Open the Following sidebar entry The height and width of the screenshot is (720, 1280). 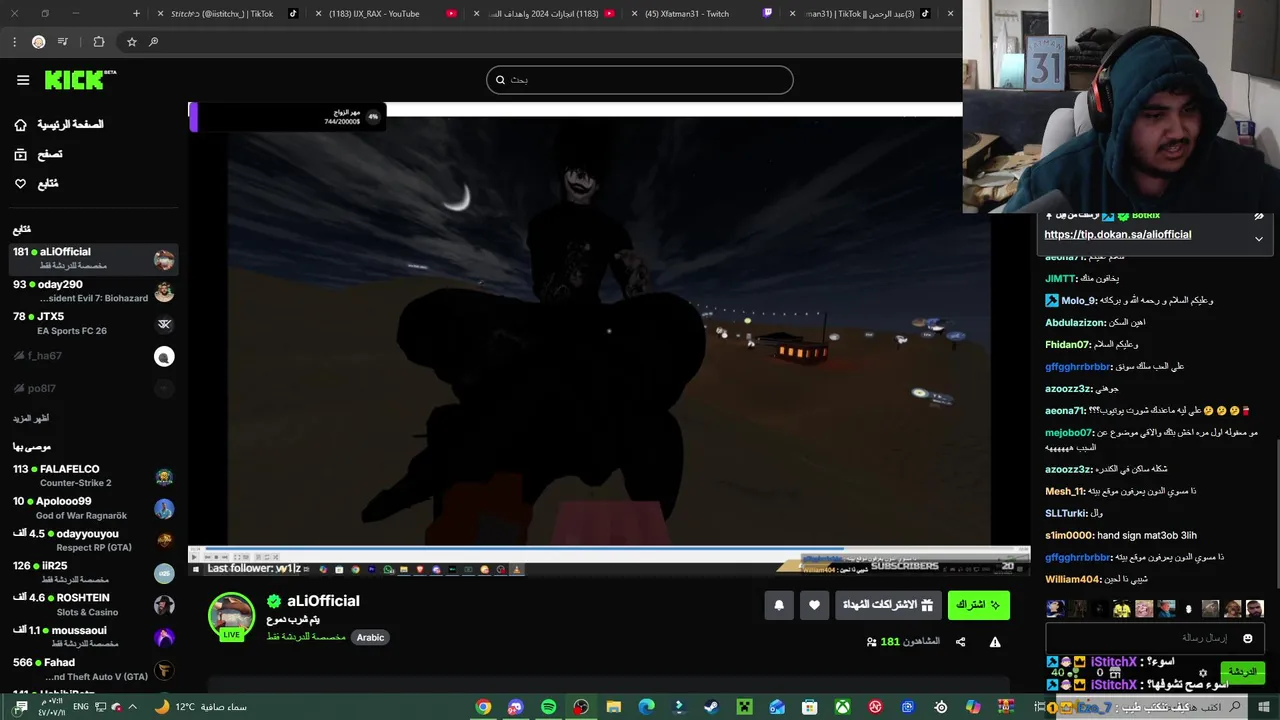pos(37,184)
